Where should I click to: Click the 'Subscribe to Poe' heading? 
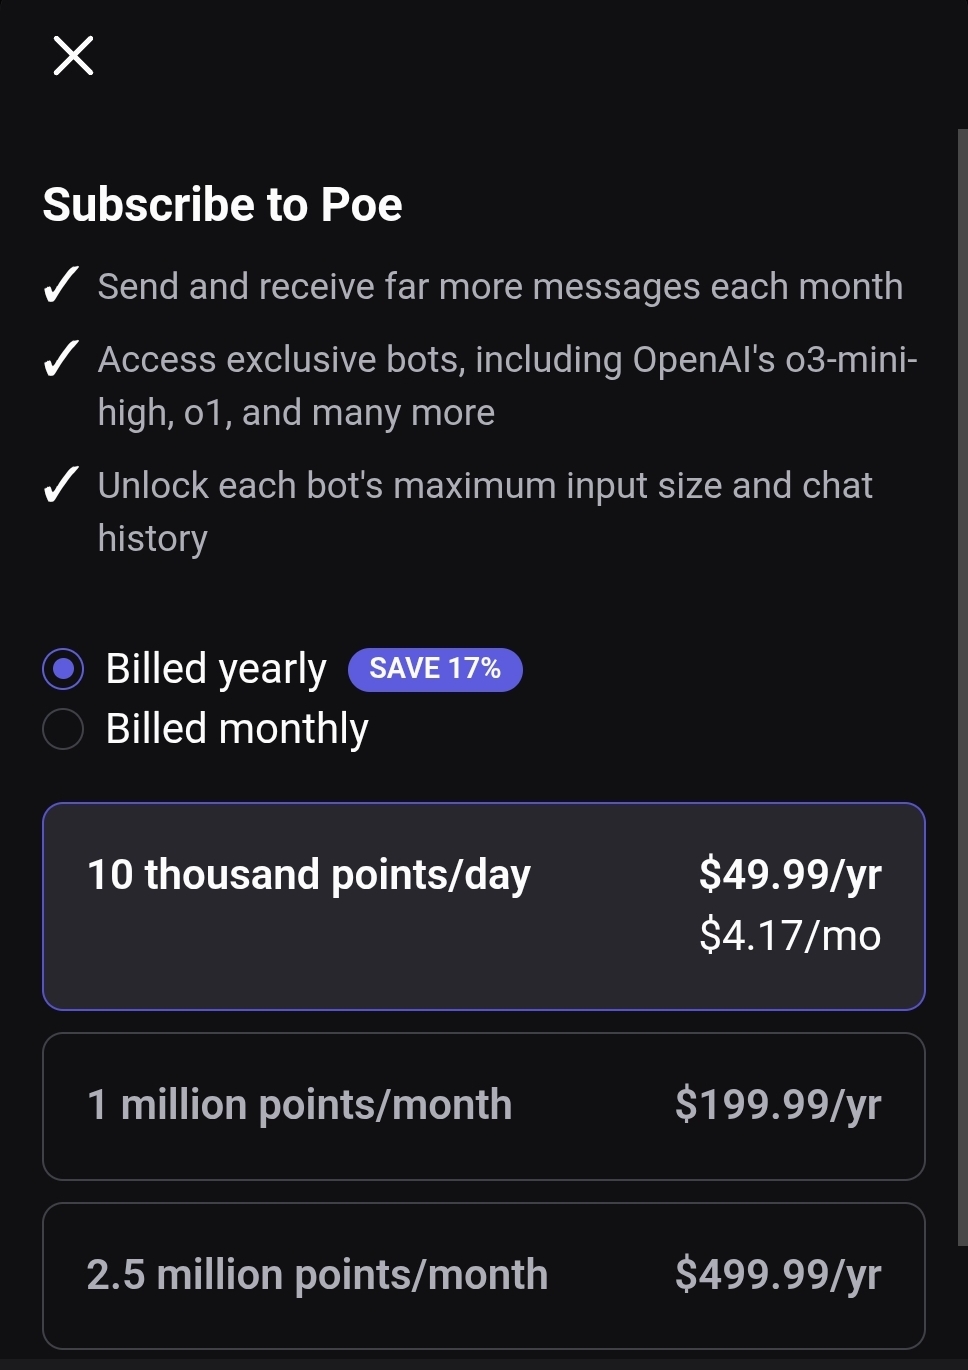click(x=222, y=205)
